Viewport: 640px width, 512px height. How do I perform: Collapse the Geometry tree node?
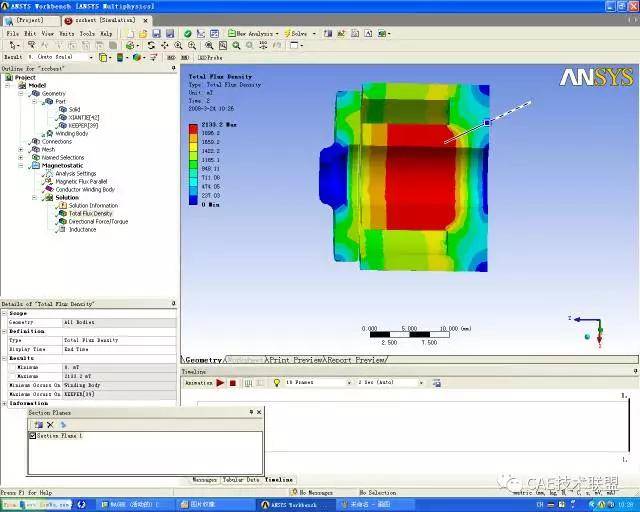click(x=21, y=93)
